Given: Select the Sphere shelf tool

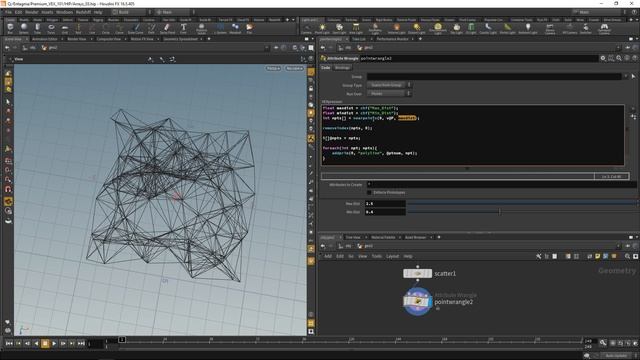Looking at the screenshot, I should pos(24,28).
